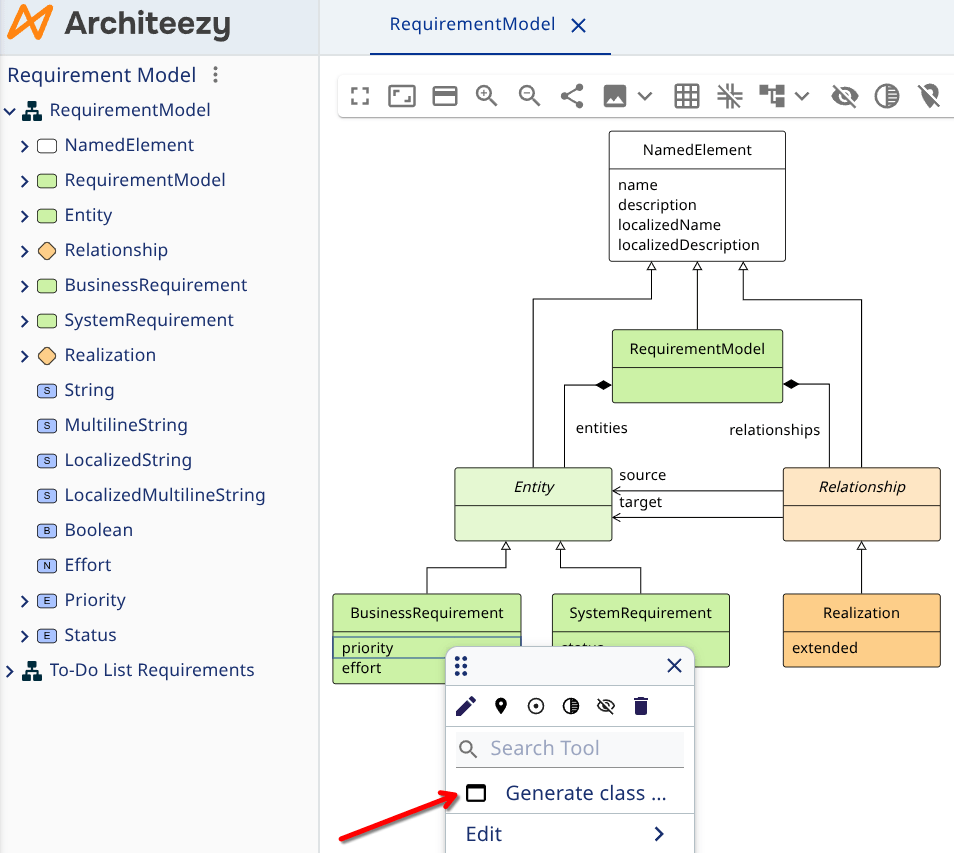954x853 pixels.
Task: Click the fullscreen toggle icon in diagram toolbar
Action: click(x=360, y=96)
